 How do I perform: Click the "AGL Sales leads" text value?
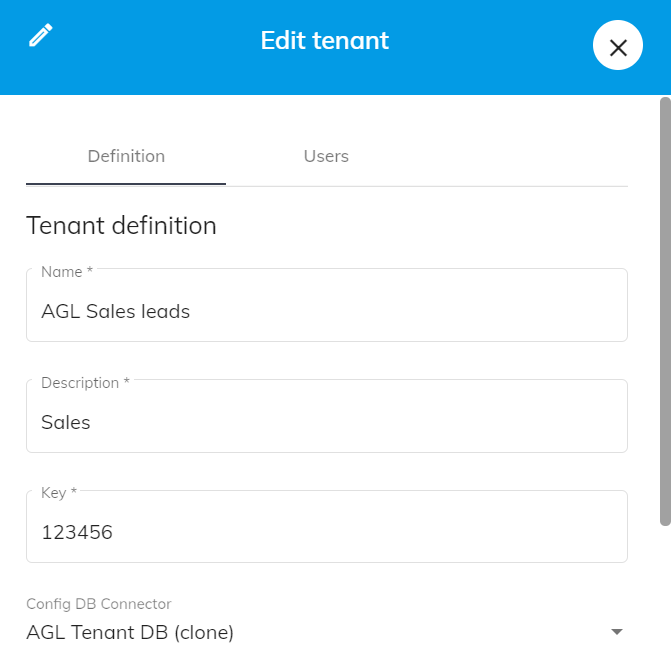[x=115, y=311]
